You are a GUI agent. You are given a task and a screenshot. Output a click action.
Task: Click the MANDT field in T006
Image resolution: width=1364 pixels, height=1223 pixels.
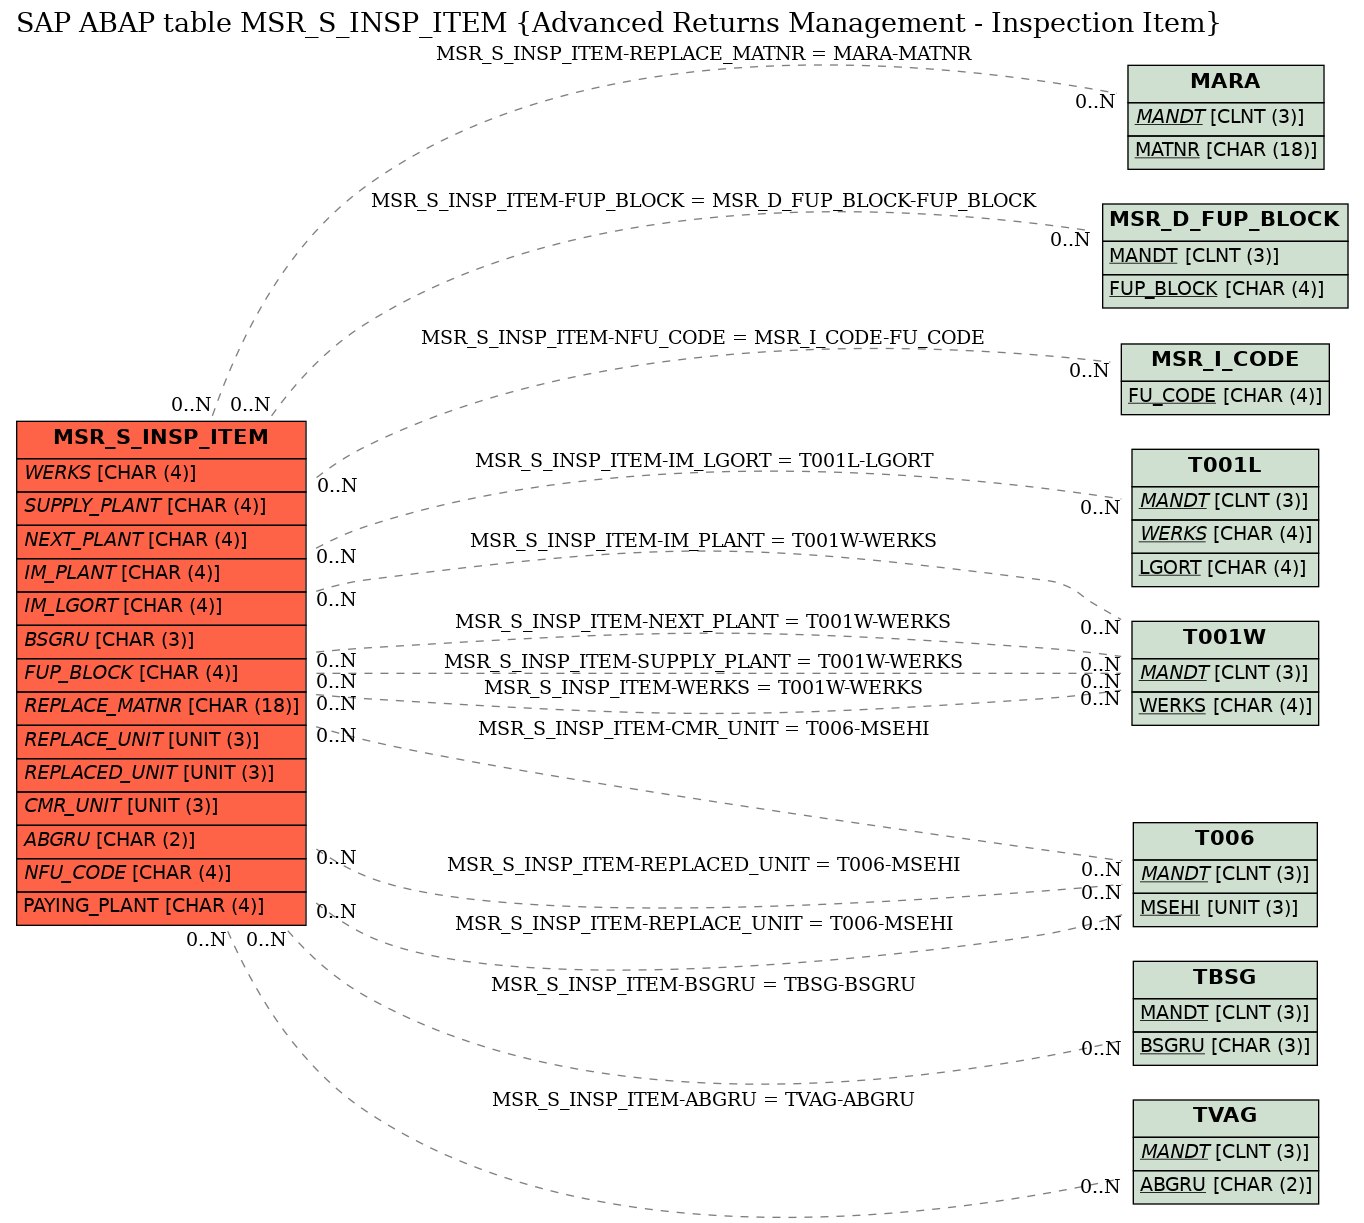(1225, 875)
